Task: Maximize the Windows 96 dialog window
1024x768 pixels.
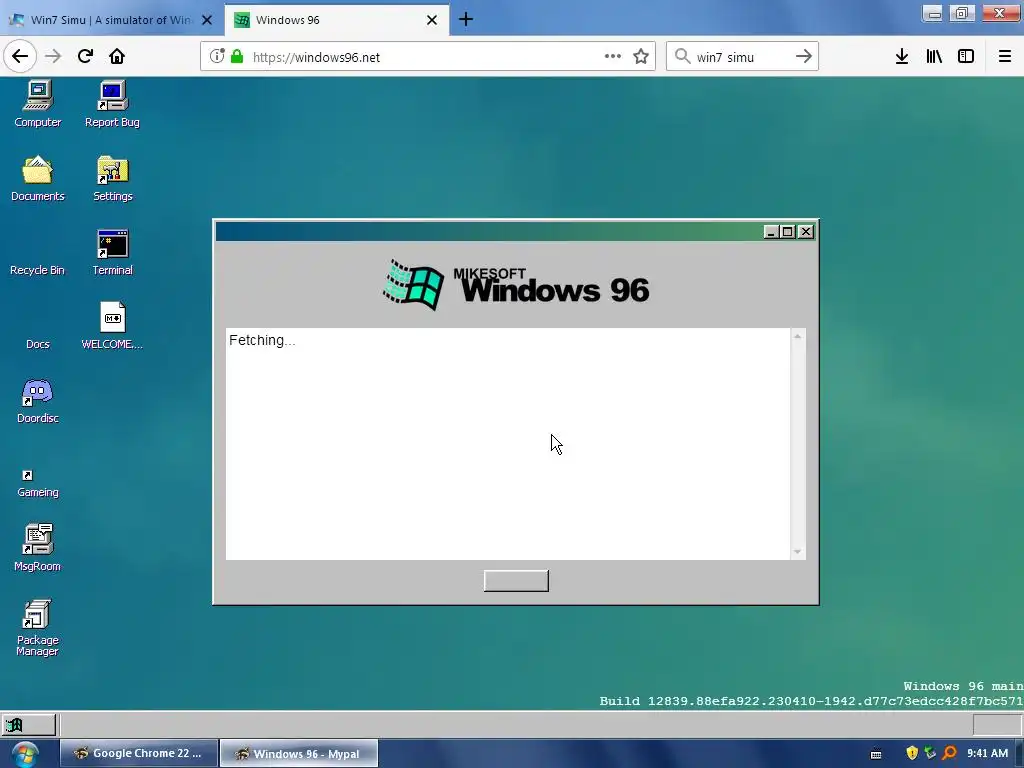Action: pos(788,232)
